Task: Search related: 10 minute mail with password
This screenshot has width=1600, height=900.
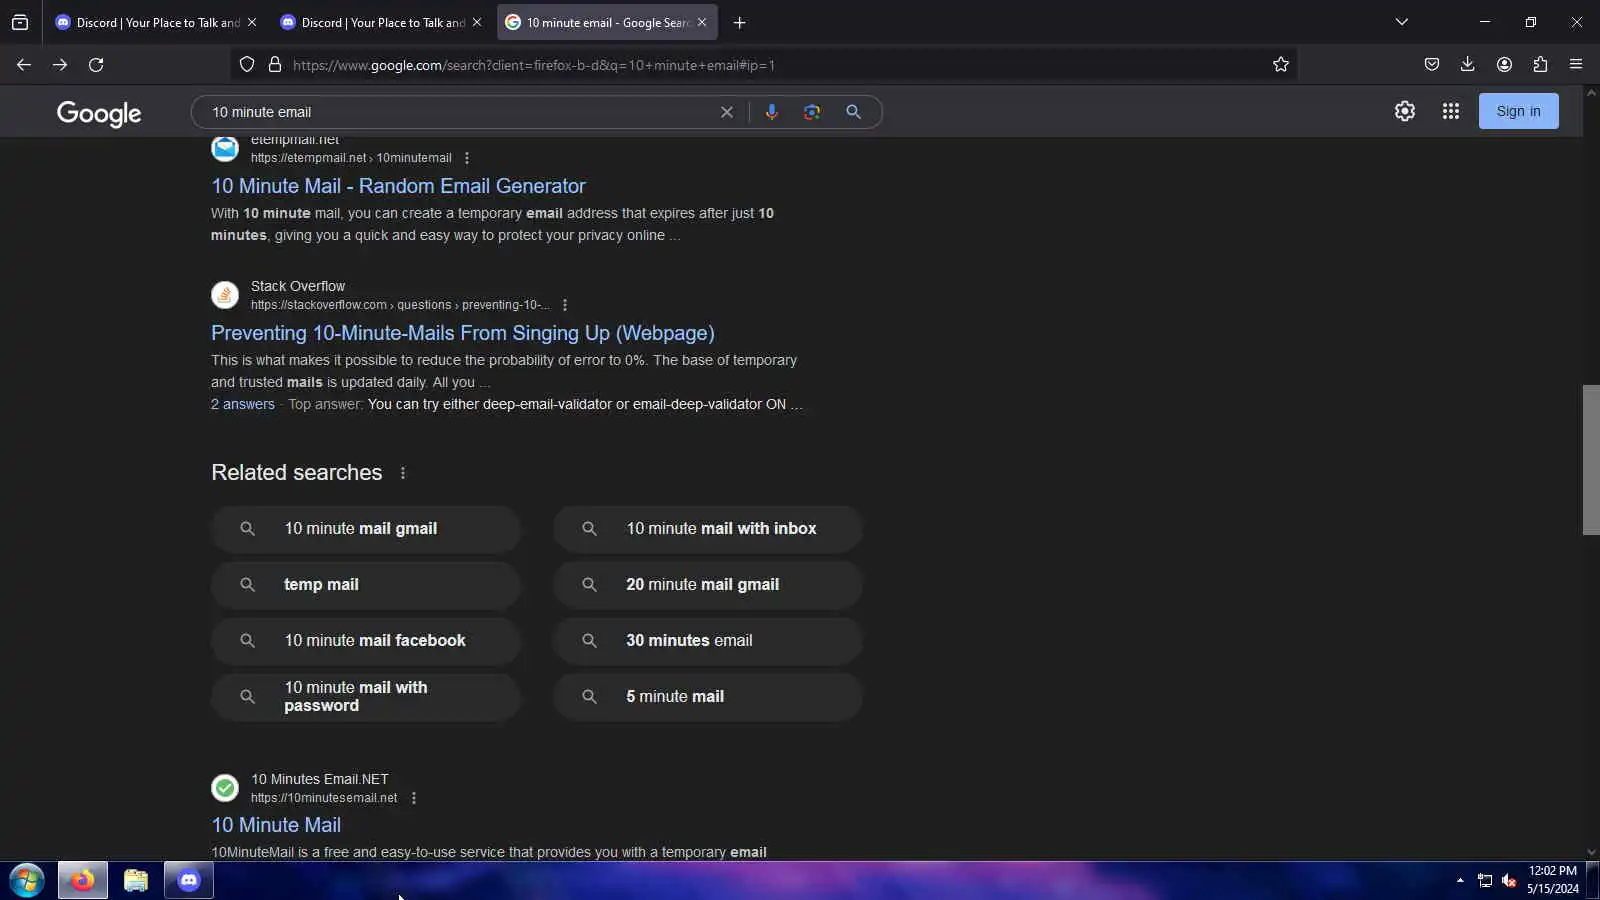Action: coord(366,697)
